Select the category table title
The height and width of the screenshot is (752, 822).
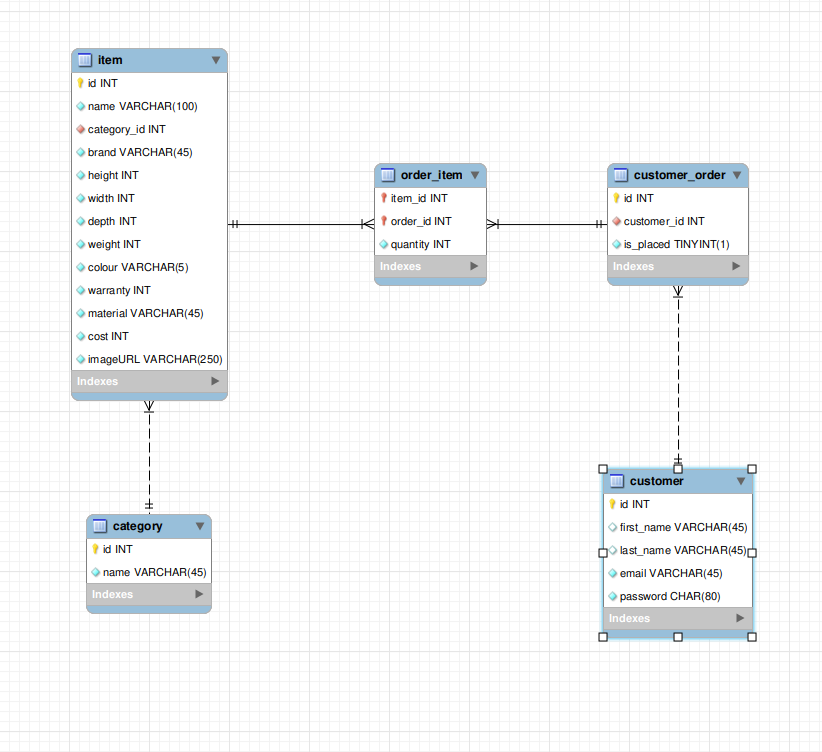pos(137,526)
